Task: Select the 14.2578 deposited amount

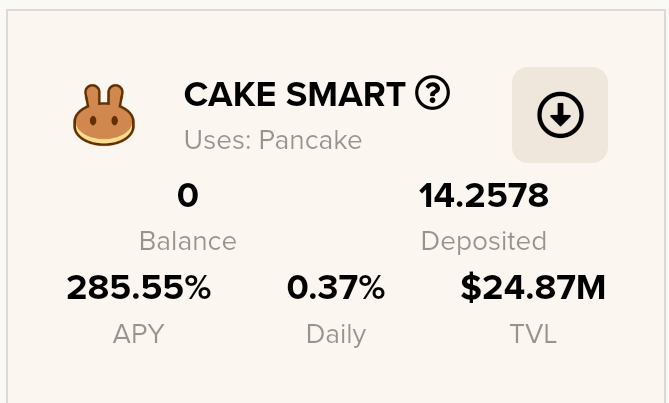Action: pos(484,195)
